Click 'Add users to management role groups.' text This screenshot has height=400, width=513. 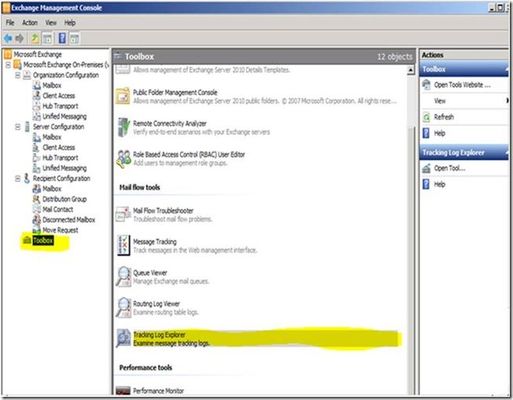click(x=180, y=163)
